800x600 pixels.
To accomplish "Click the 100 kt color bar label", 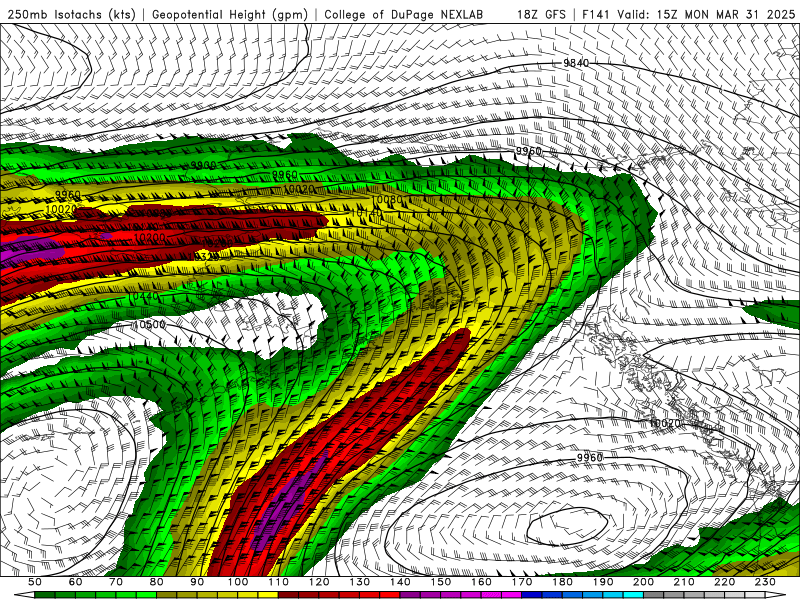I will [238, 582].
